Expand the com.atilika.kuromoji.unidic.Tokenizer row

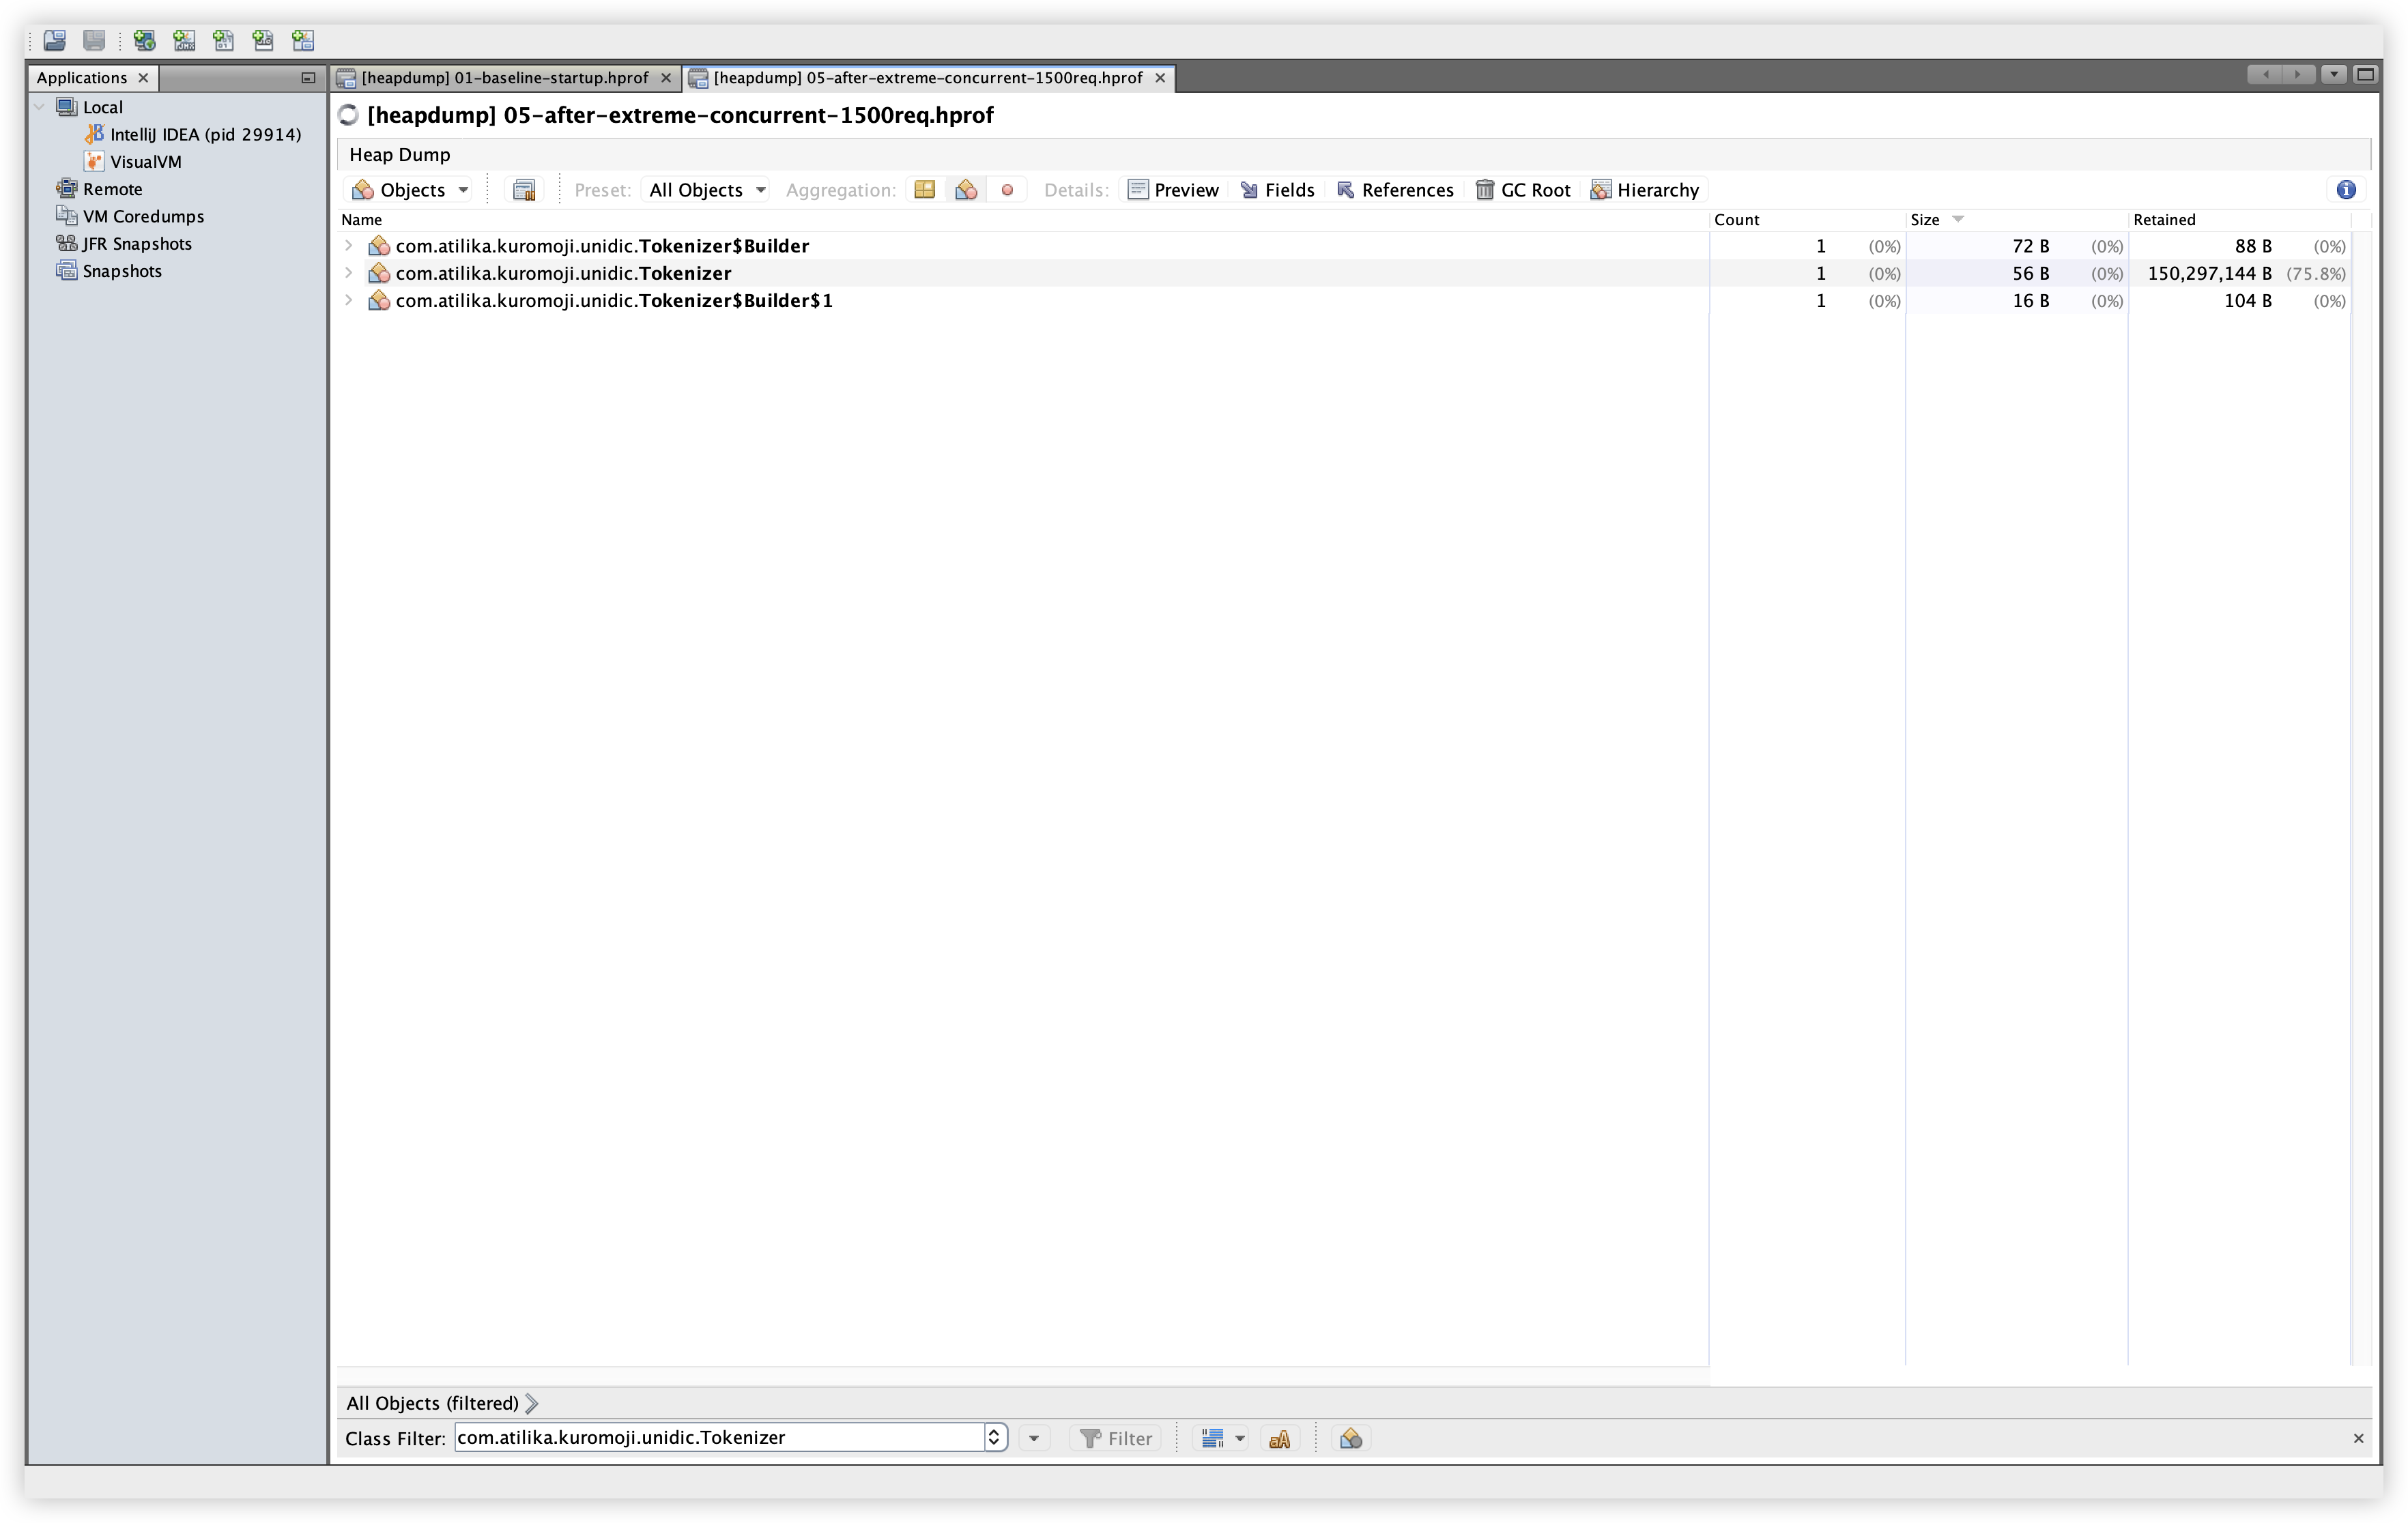(348, 272)
